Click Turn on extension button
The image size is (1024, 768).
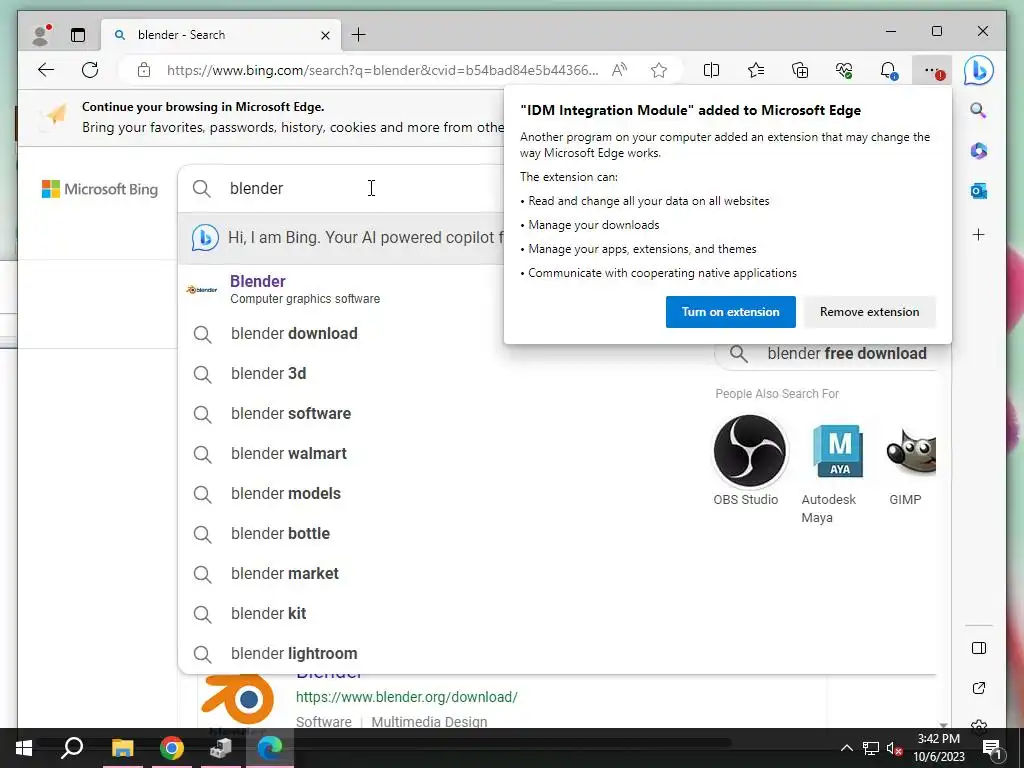730,312
